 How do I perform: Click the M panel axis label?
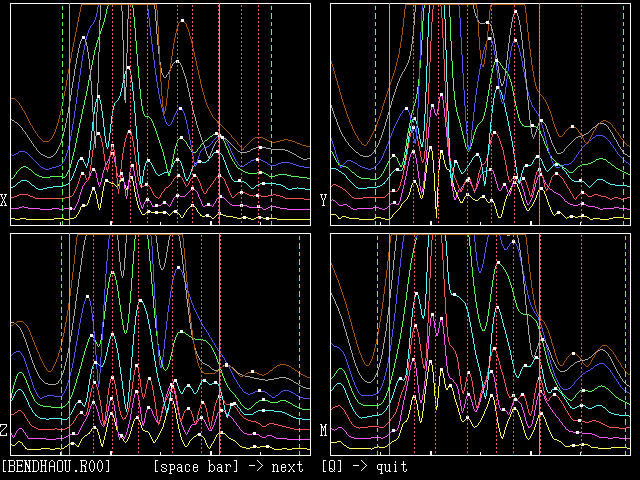[x=323, y=431]
